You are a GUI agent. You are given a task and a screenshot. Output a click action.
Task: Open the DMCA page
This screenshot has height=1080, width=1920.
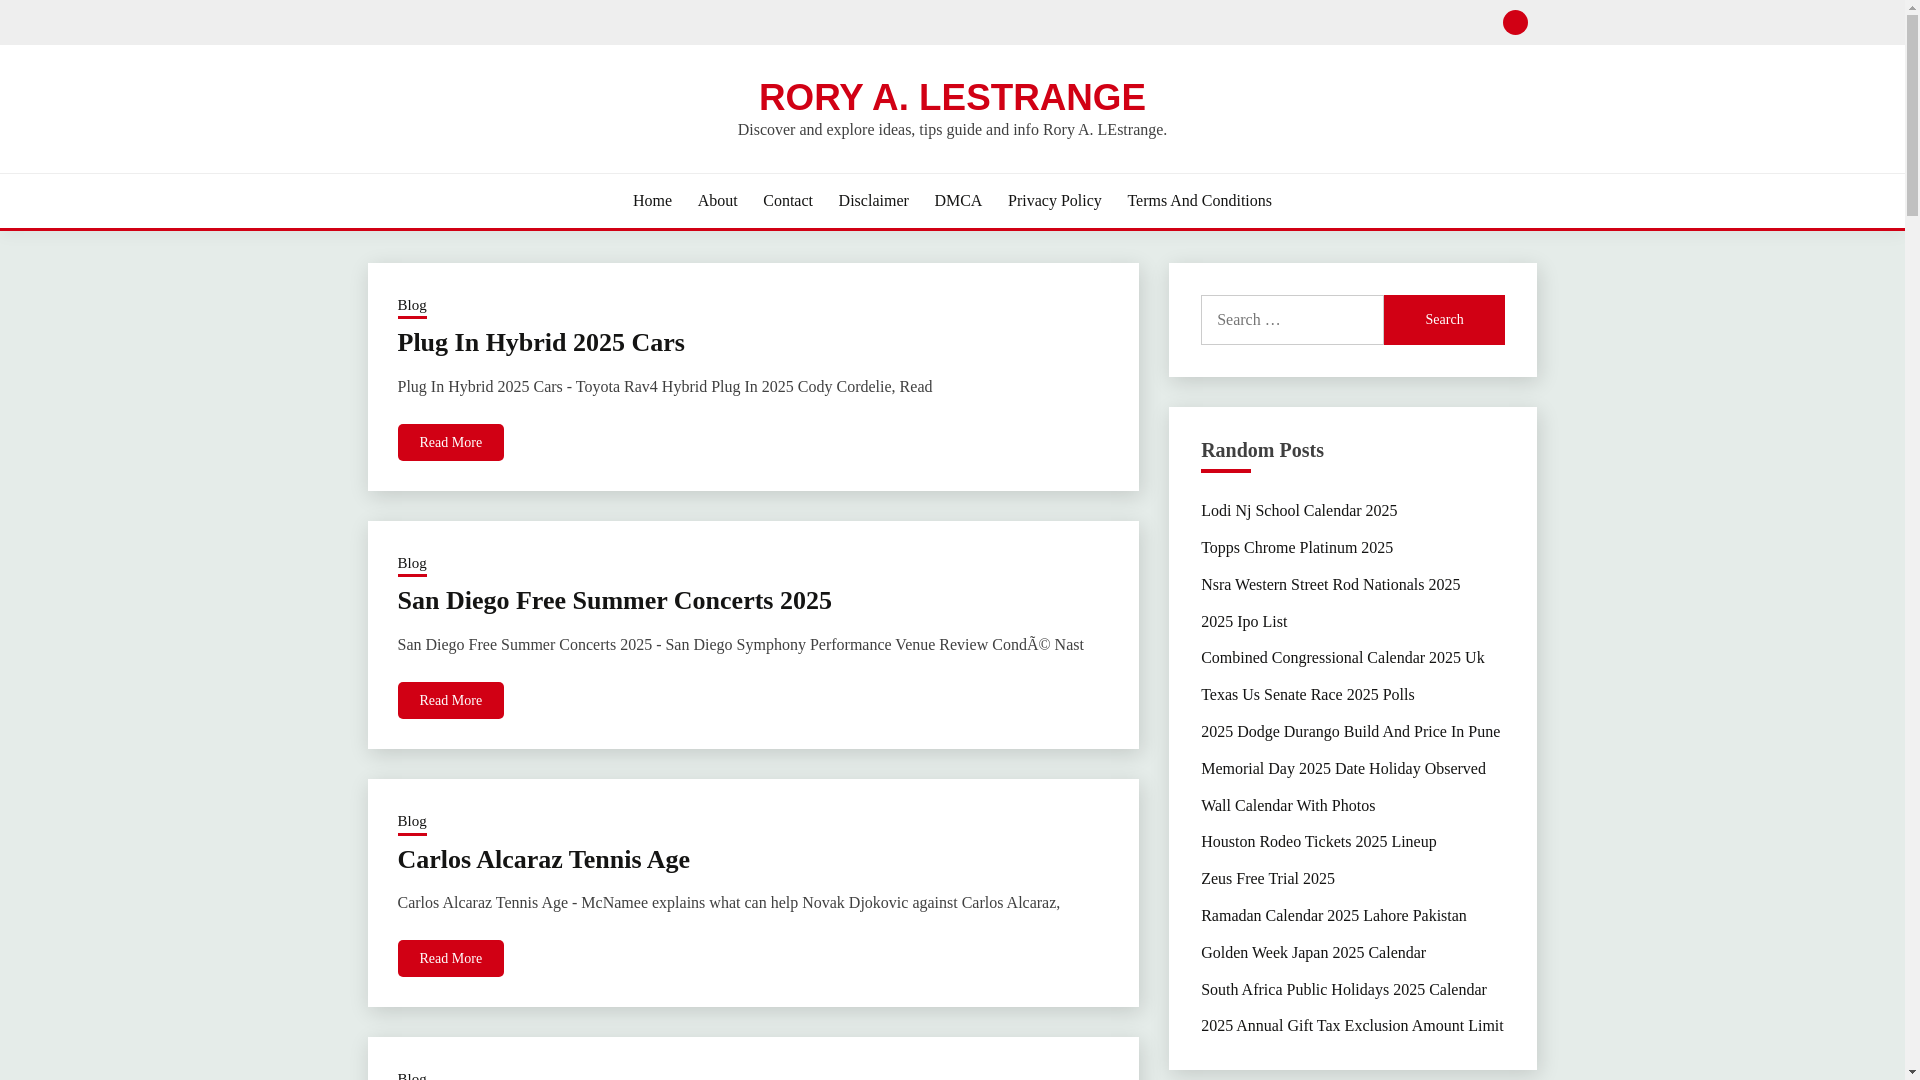coord(958,201)
